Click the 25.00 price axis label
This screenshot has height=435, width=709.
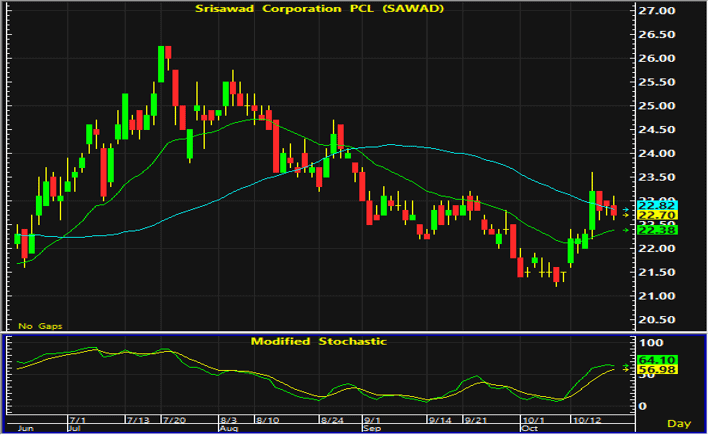[657, 106]
